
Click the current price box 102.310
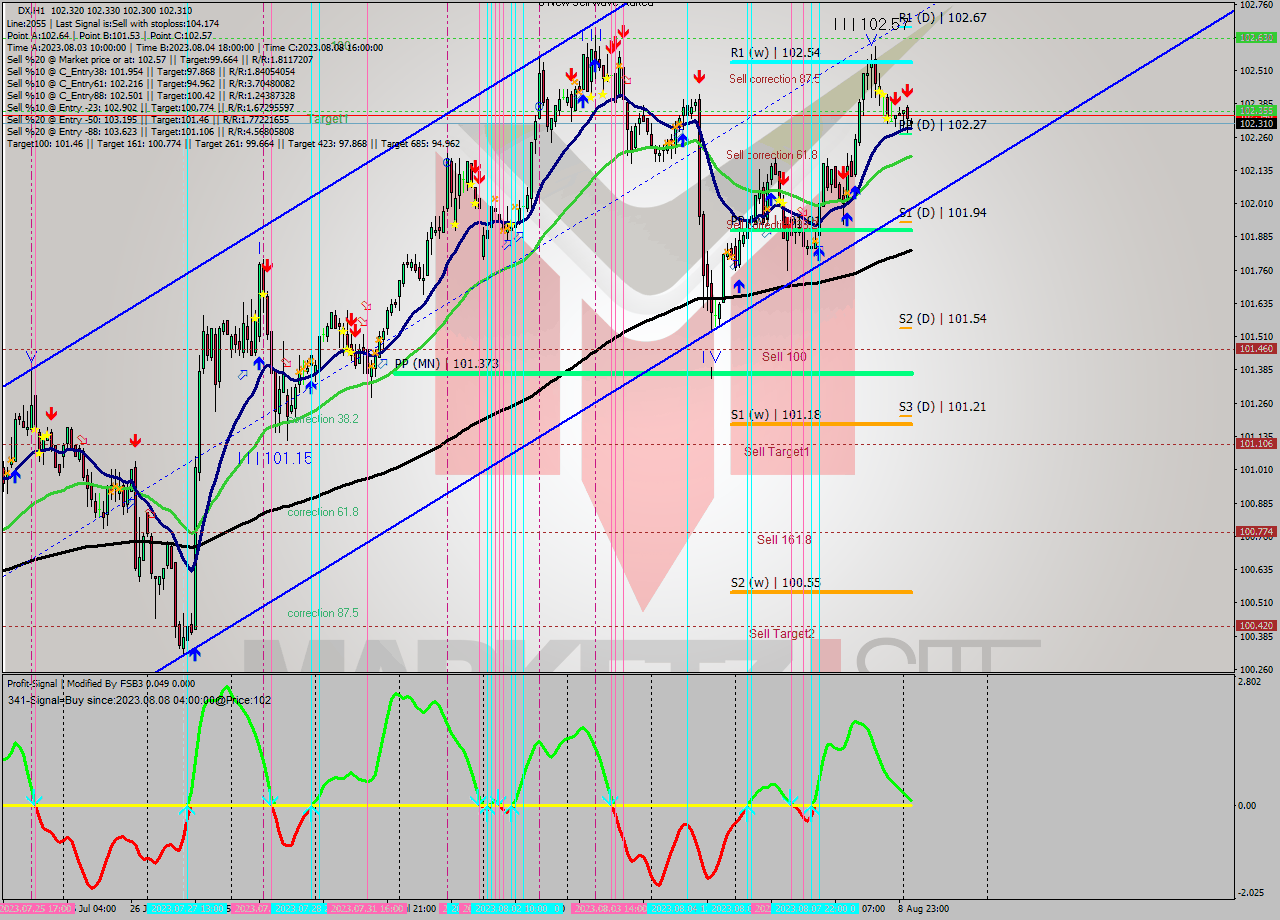(x=1257, y=124)
